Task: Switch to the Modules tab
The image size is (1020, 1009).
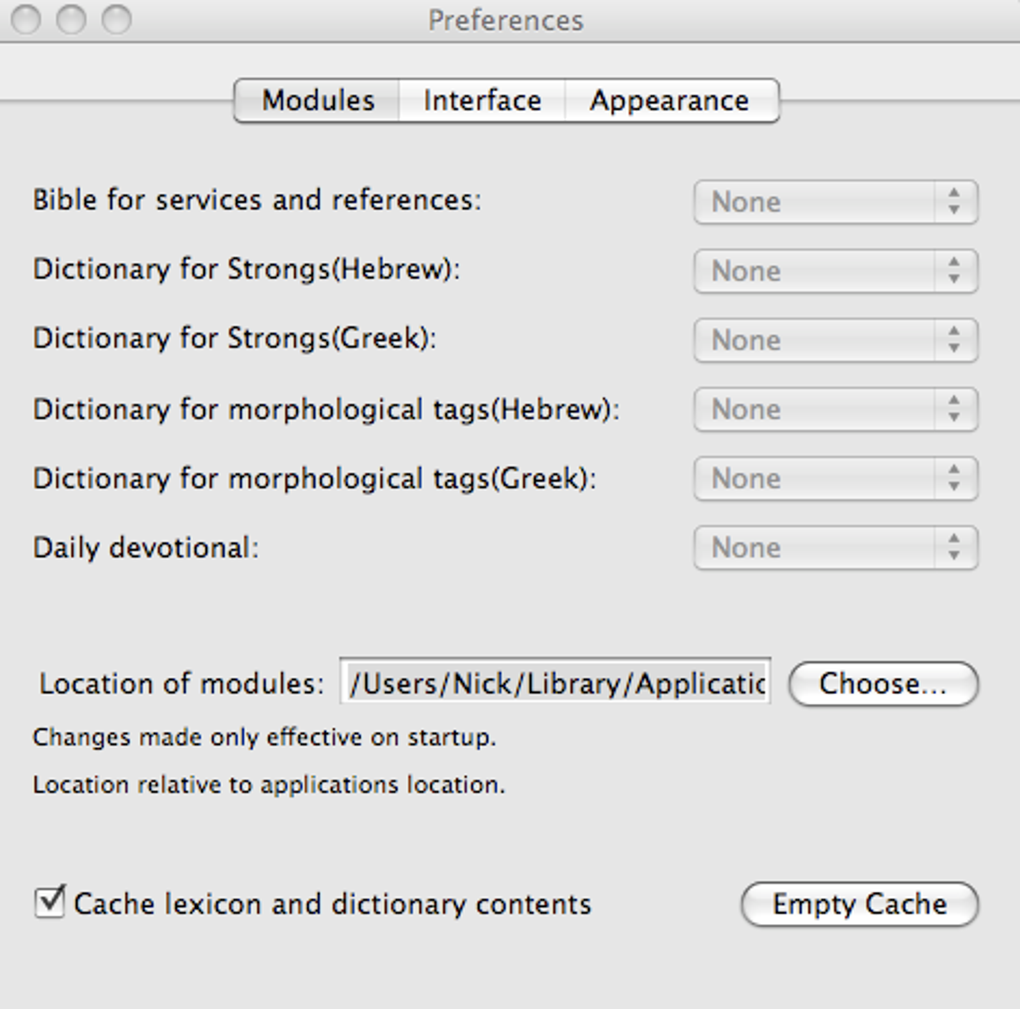Action: pos(317,101)
